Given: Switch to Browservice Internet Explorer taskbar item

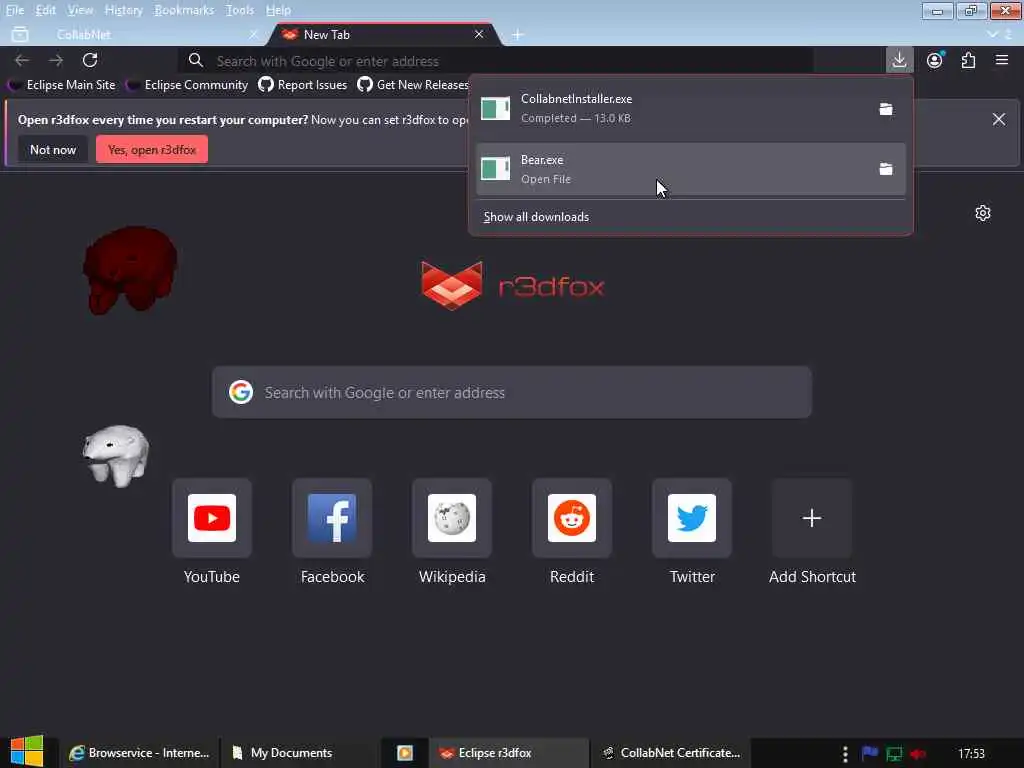Looking at the screenshot, I should pos(140,753).
